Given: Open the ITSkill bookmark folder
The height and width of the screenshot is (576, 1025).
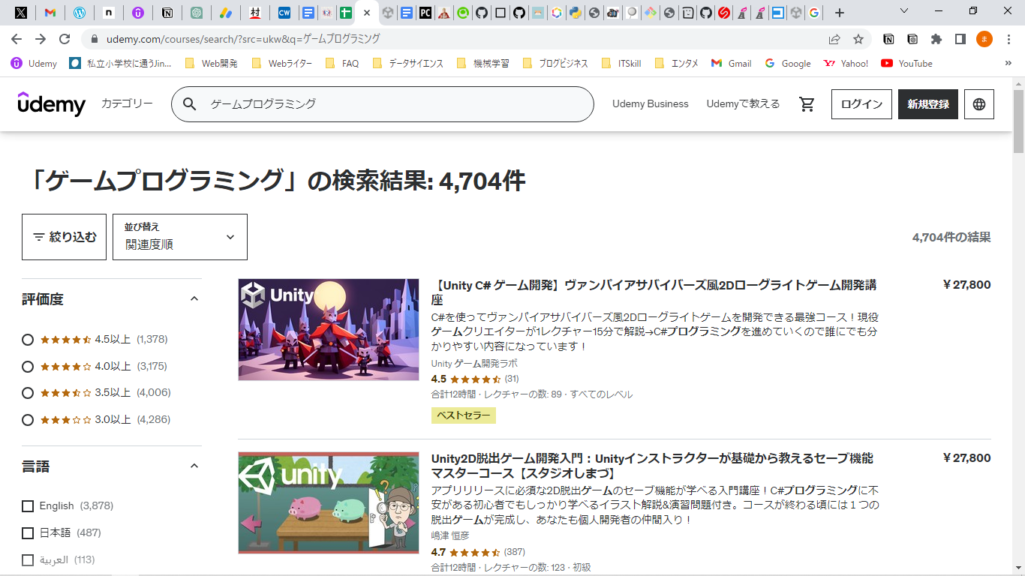Looking at the screenshot, I should [621, 63].
